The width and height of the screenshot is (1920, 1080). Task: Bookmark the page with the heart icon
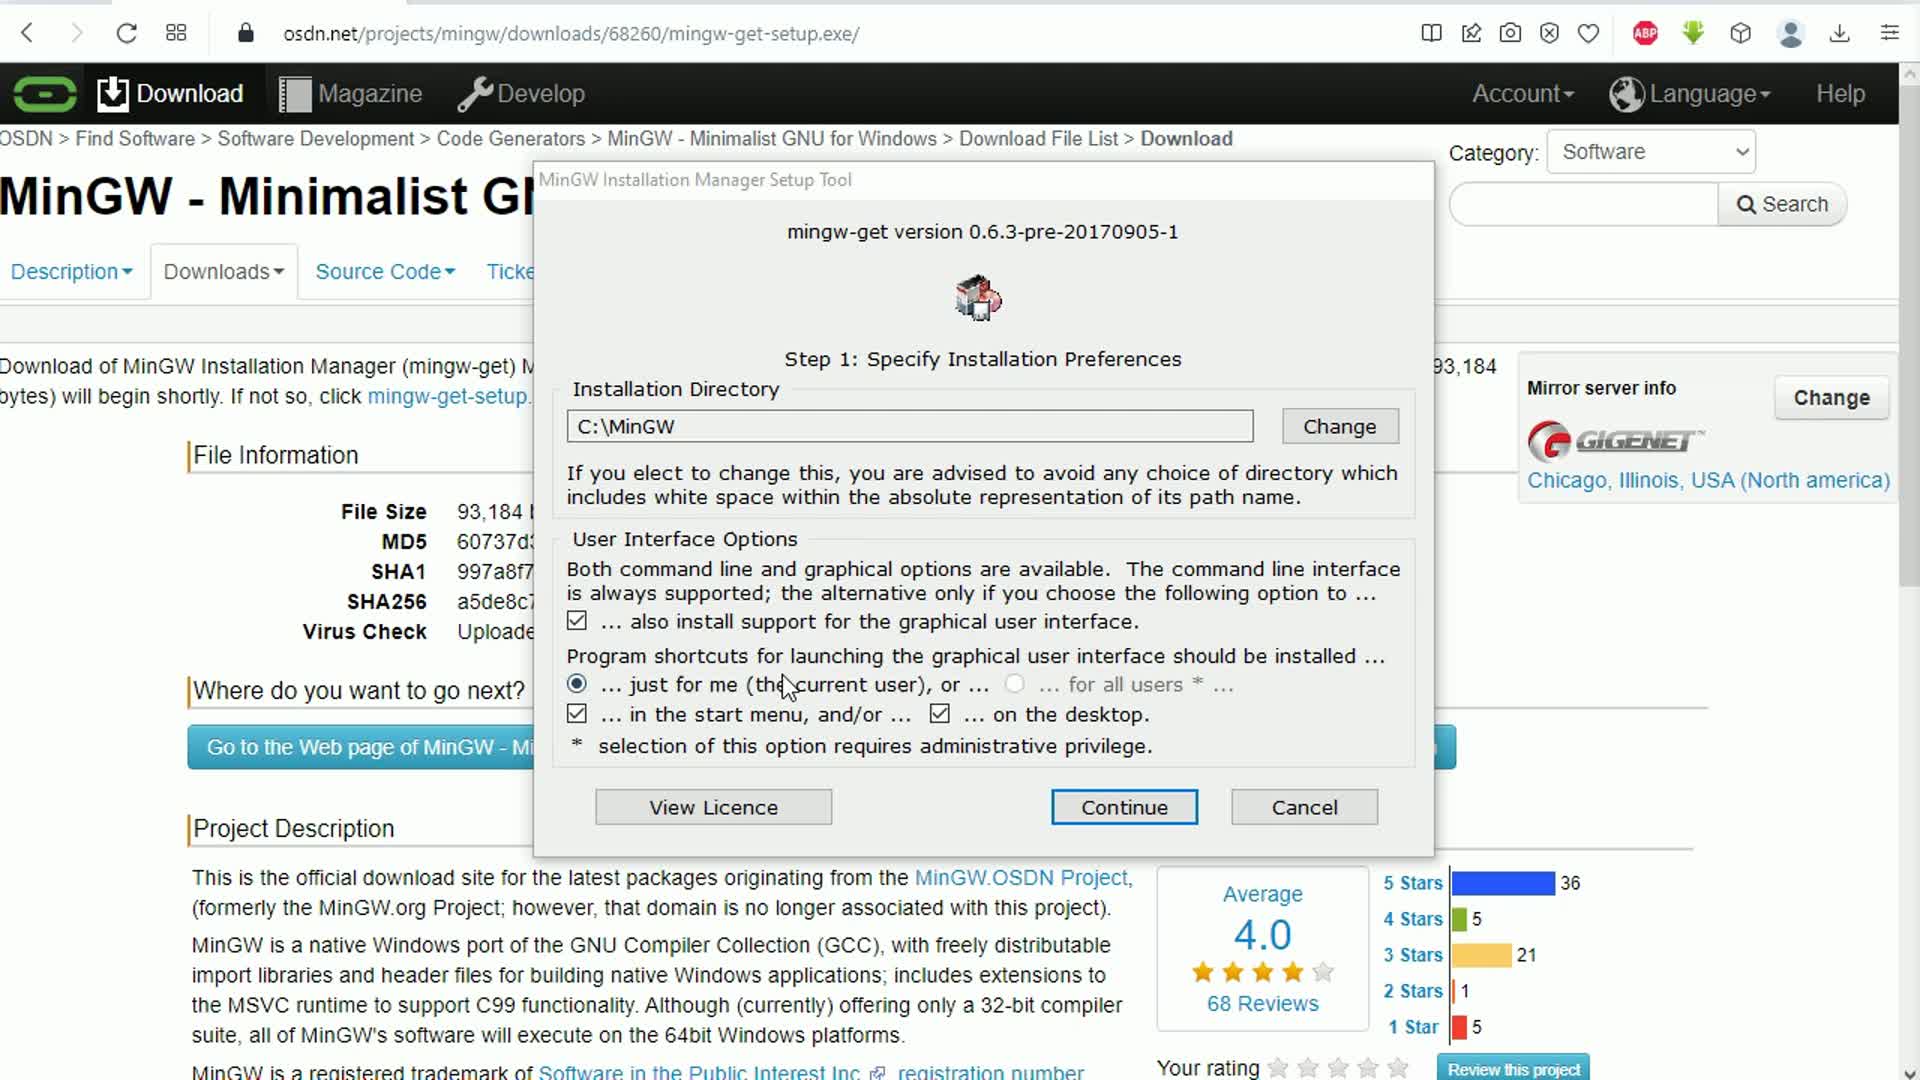(x=1588, y=33)
